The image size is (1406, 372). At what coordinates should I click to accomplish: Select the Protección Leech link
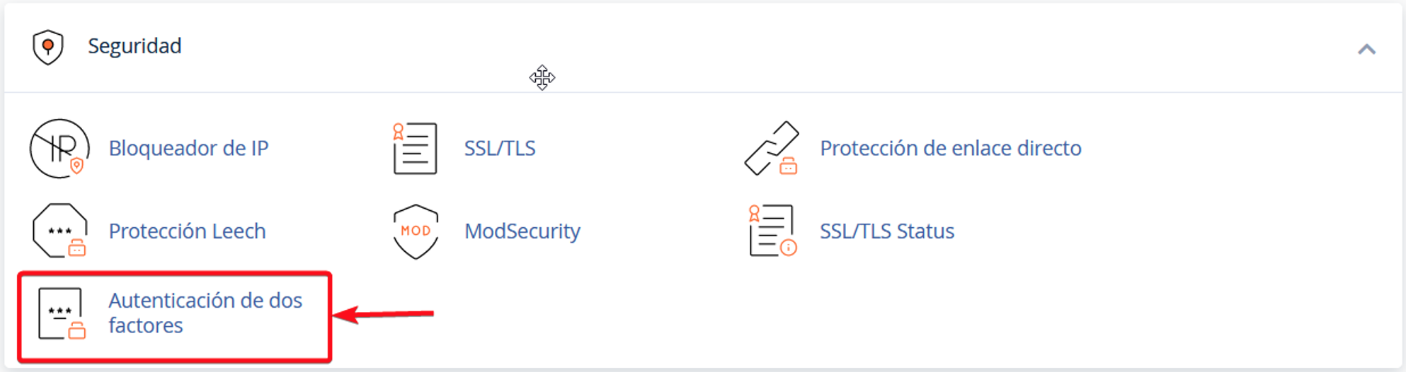coord(187,232)
